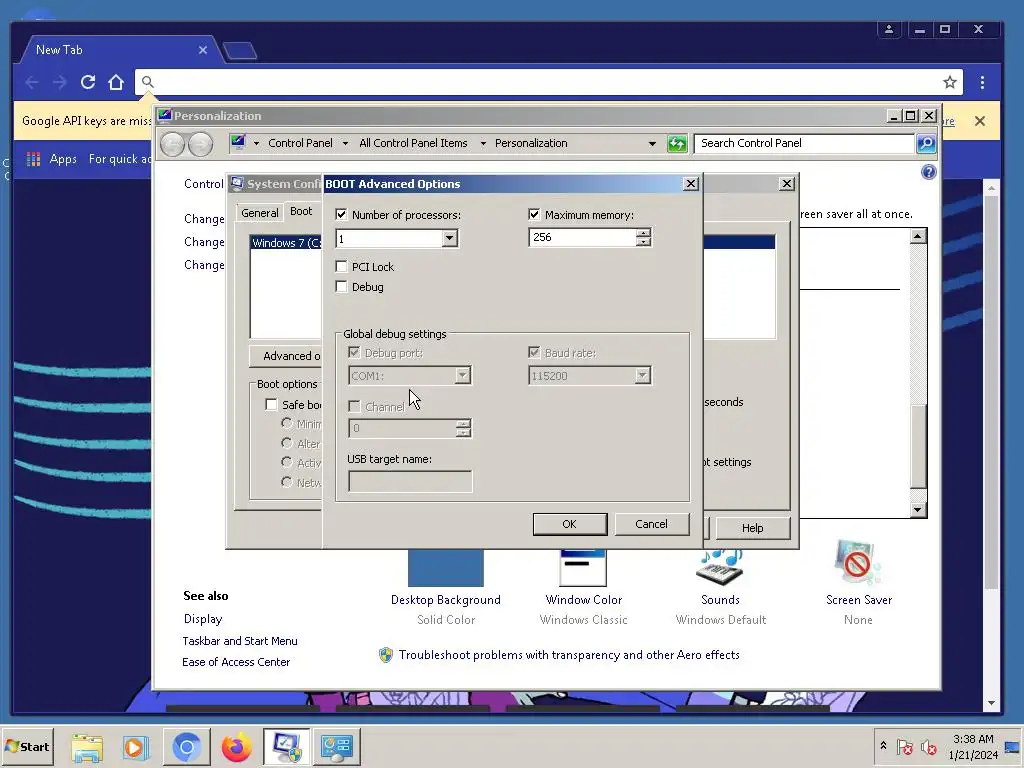Open the Number of processors dropdown

tap(449, 238)
